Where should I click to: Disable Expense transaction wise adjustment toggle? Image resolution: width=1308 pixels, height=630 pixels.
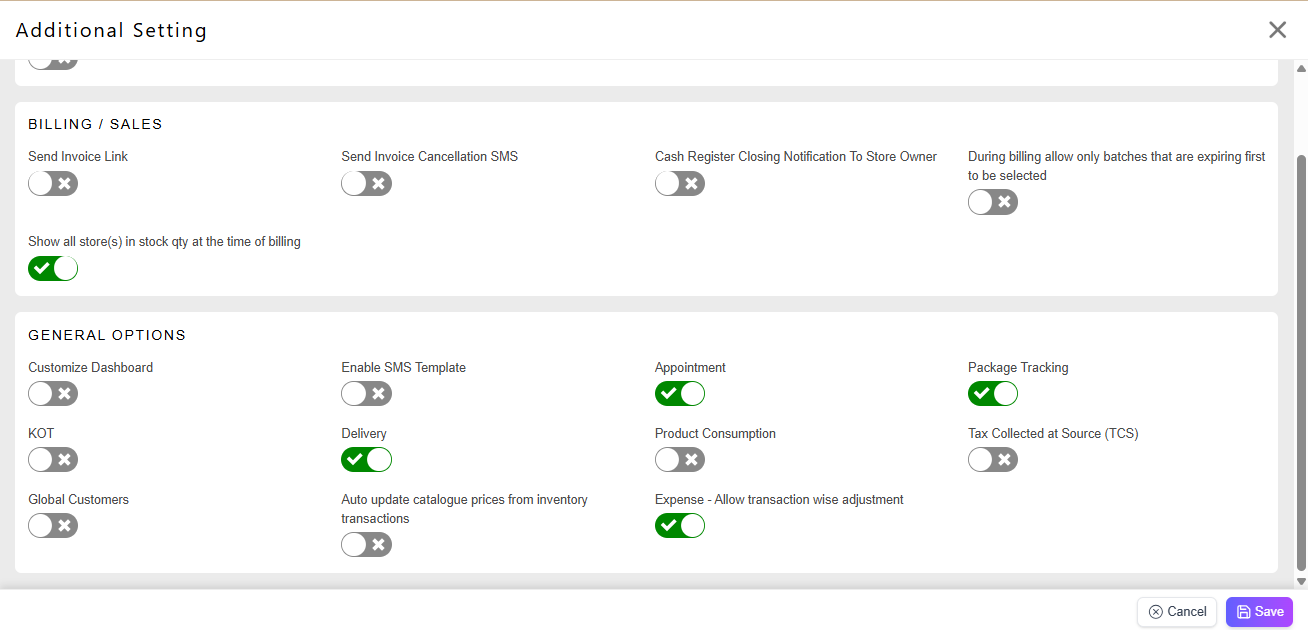[680, 526]
